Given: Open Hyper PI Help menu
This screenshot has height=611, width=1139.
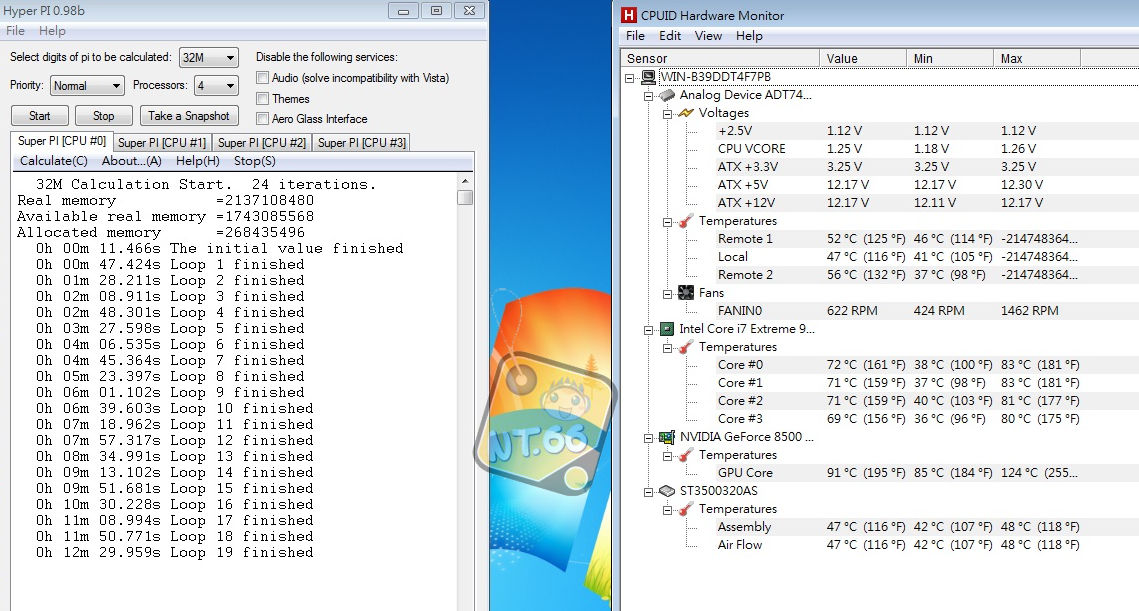Looking at the screenshot, I should 52,31.
